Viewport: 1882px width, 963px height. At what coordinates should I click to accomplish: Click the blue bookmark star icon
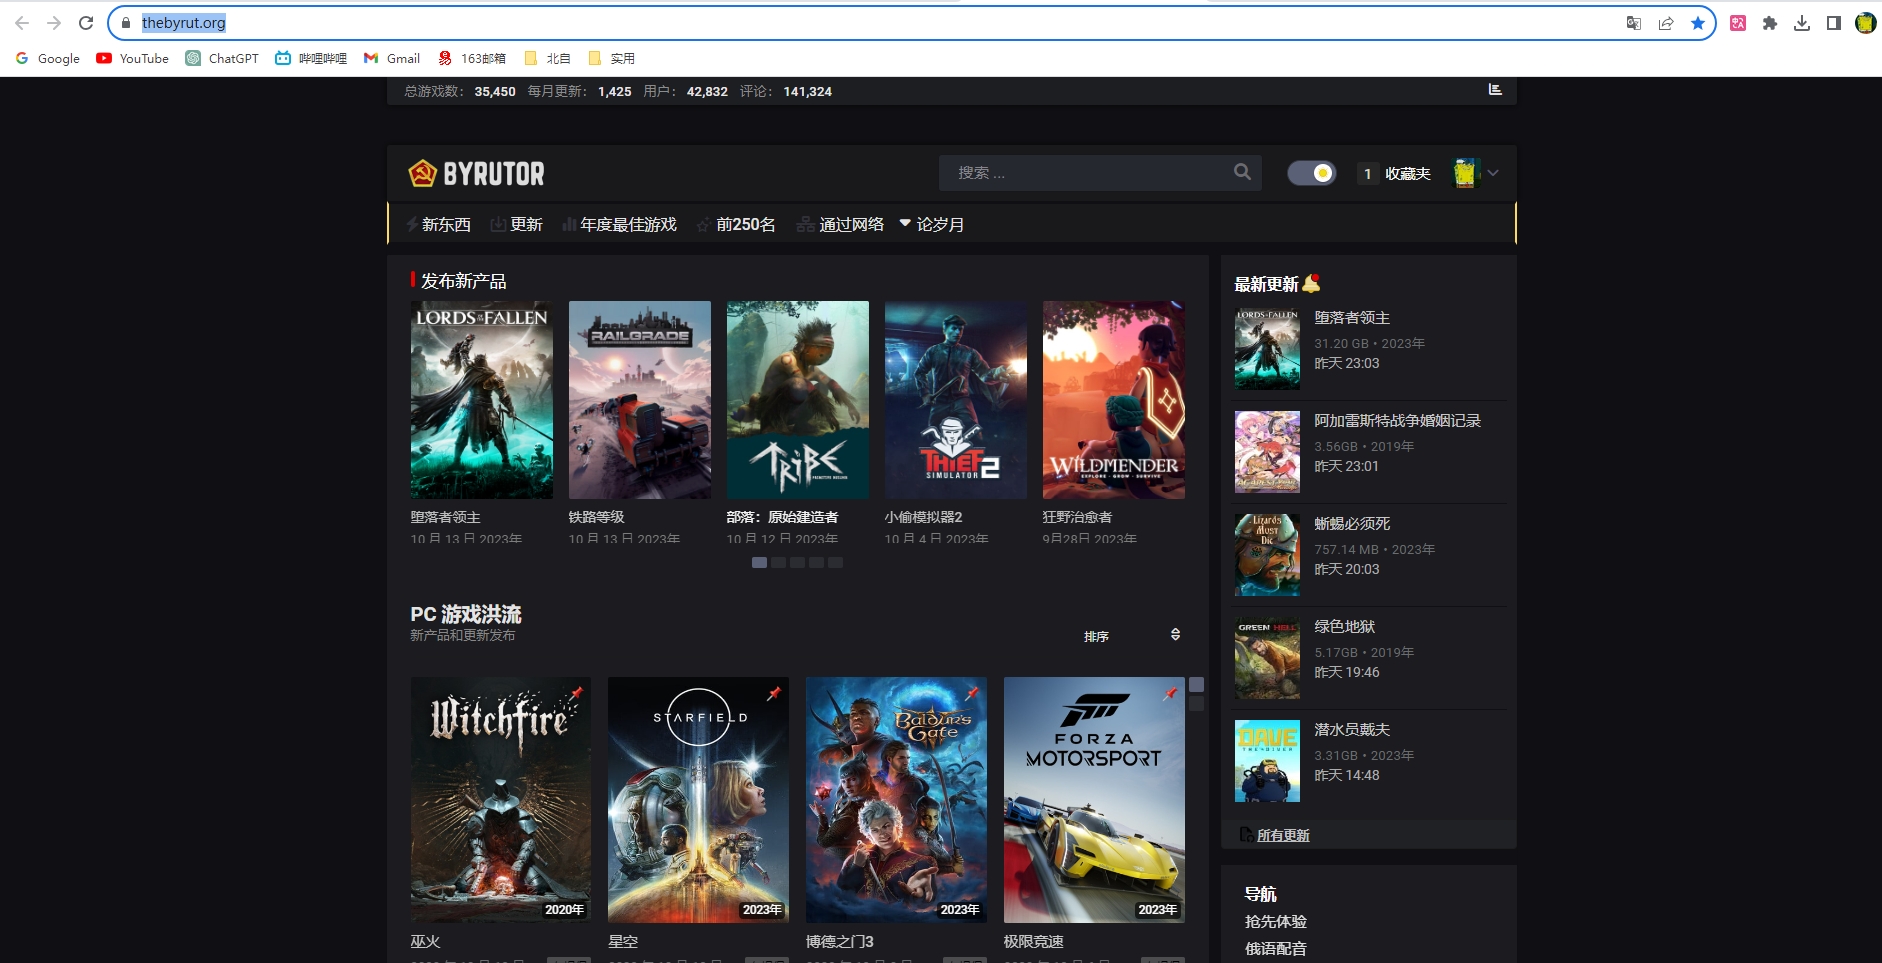pyautogui.click(x=1698, y=23)
